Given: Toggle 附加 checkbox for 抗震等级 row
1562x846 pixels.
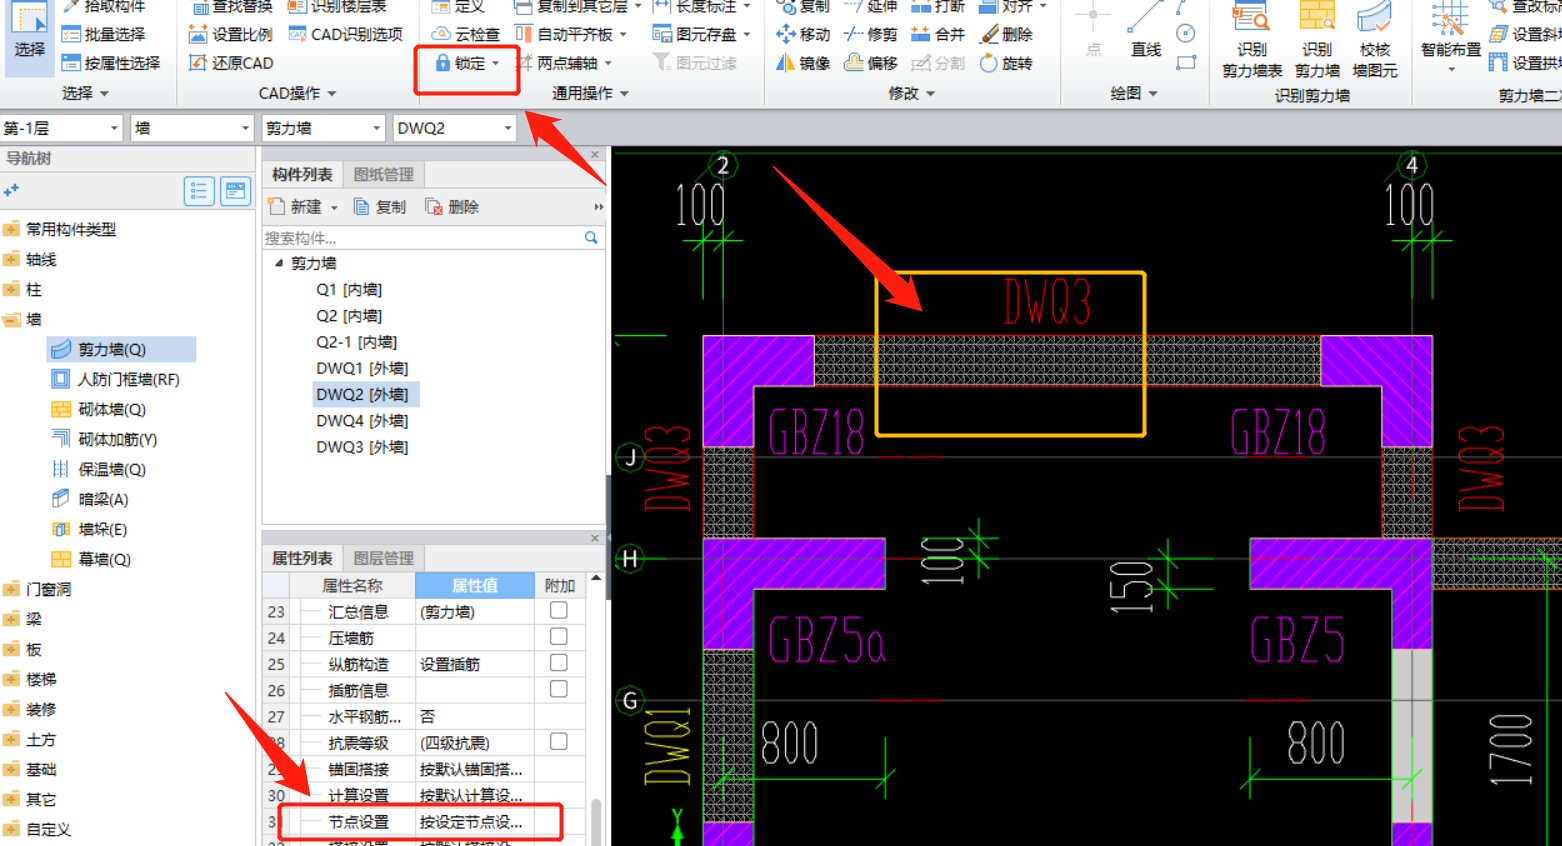Looking at the screenshot, I should point(559,741).
